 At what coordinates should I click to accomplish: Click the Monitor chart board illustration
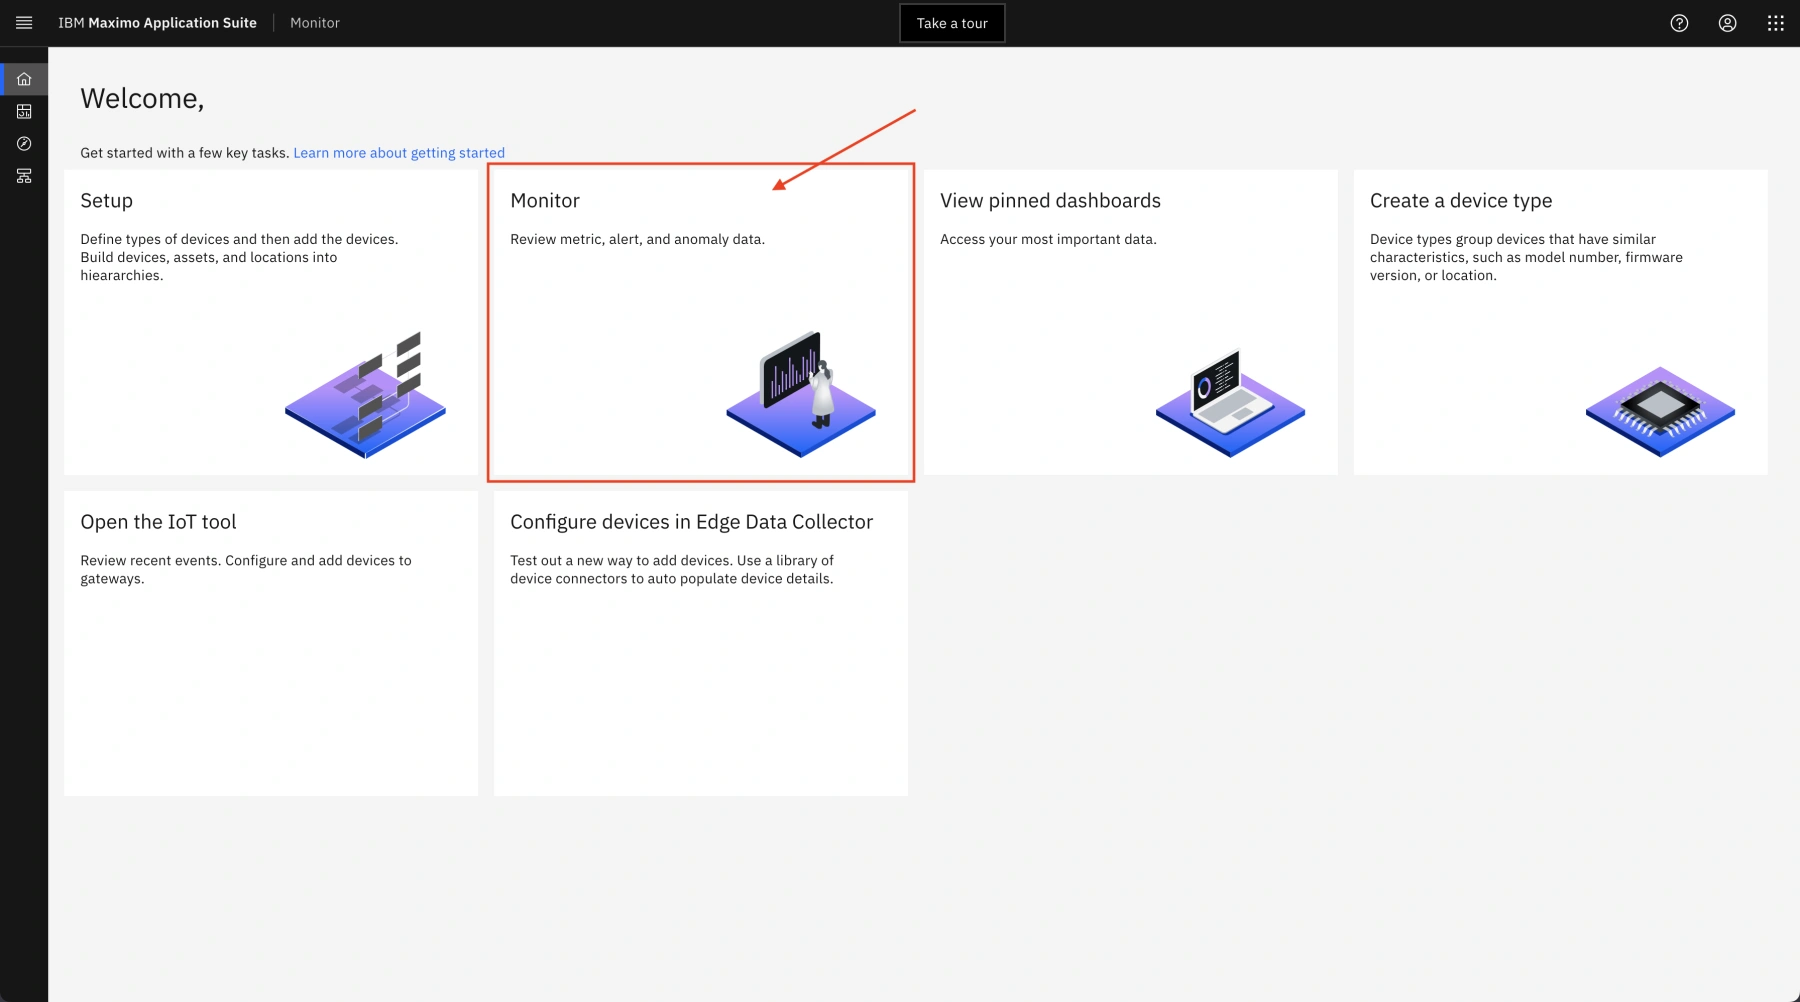801,394
